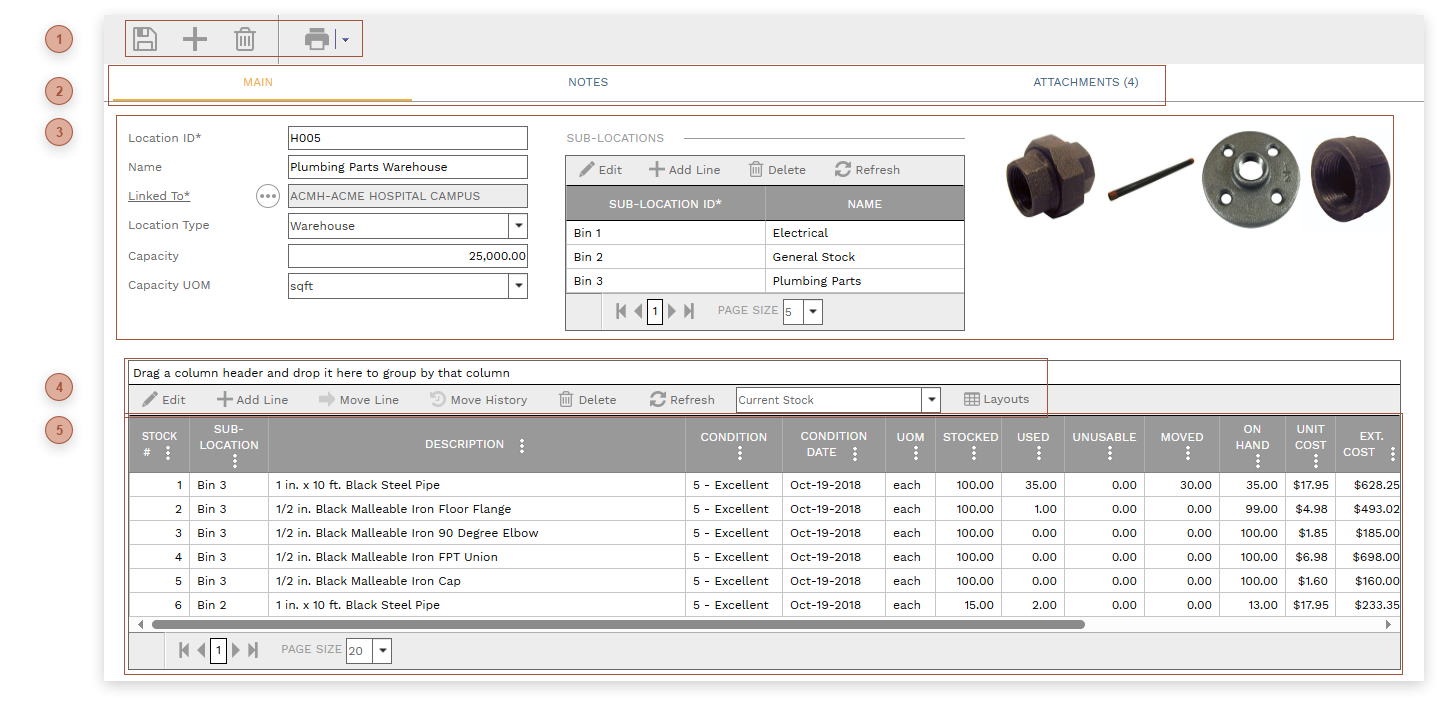1443x704 pixels.
Task: Click into the Location ID input field
Action: point(407,138)
